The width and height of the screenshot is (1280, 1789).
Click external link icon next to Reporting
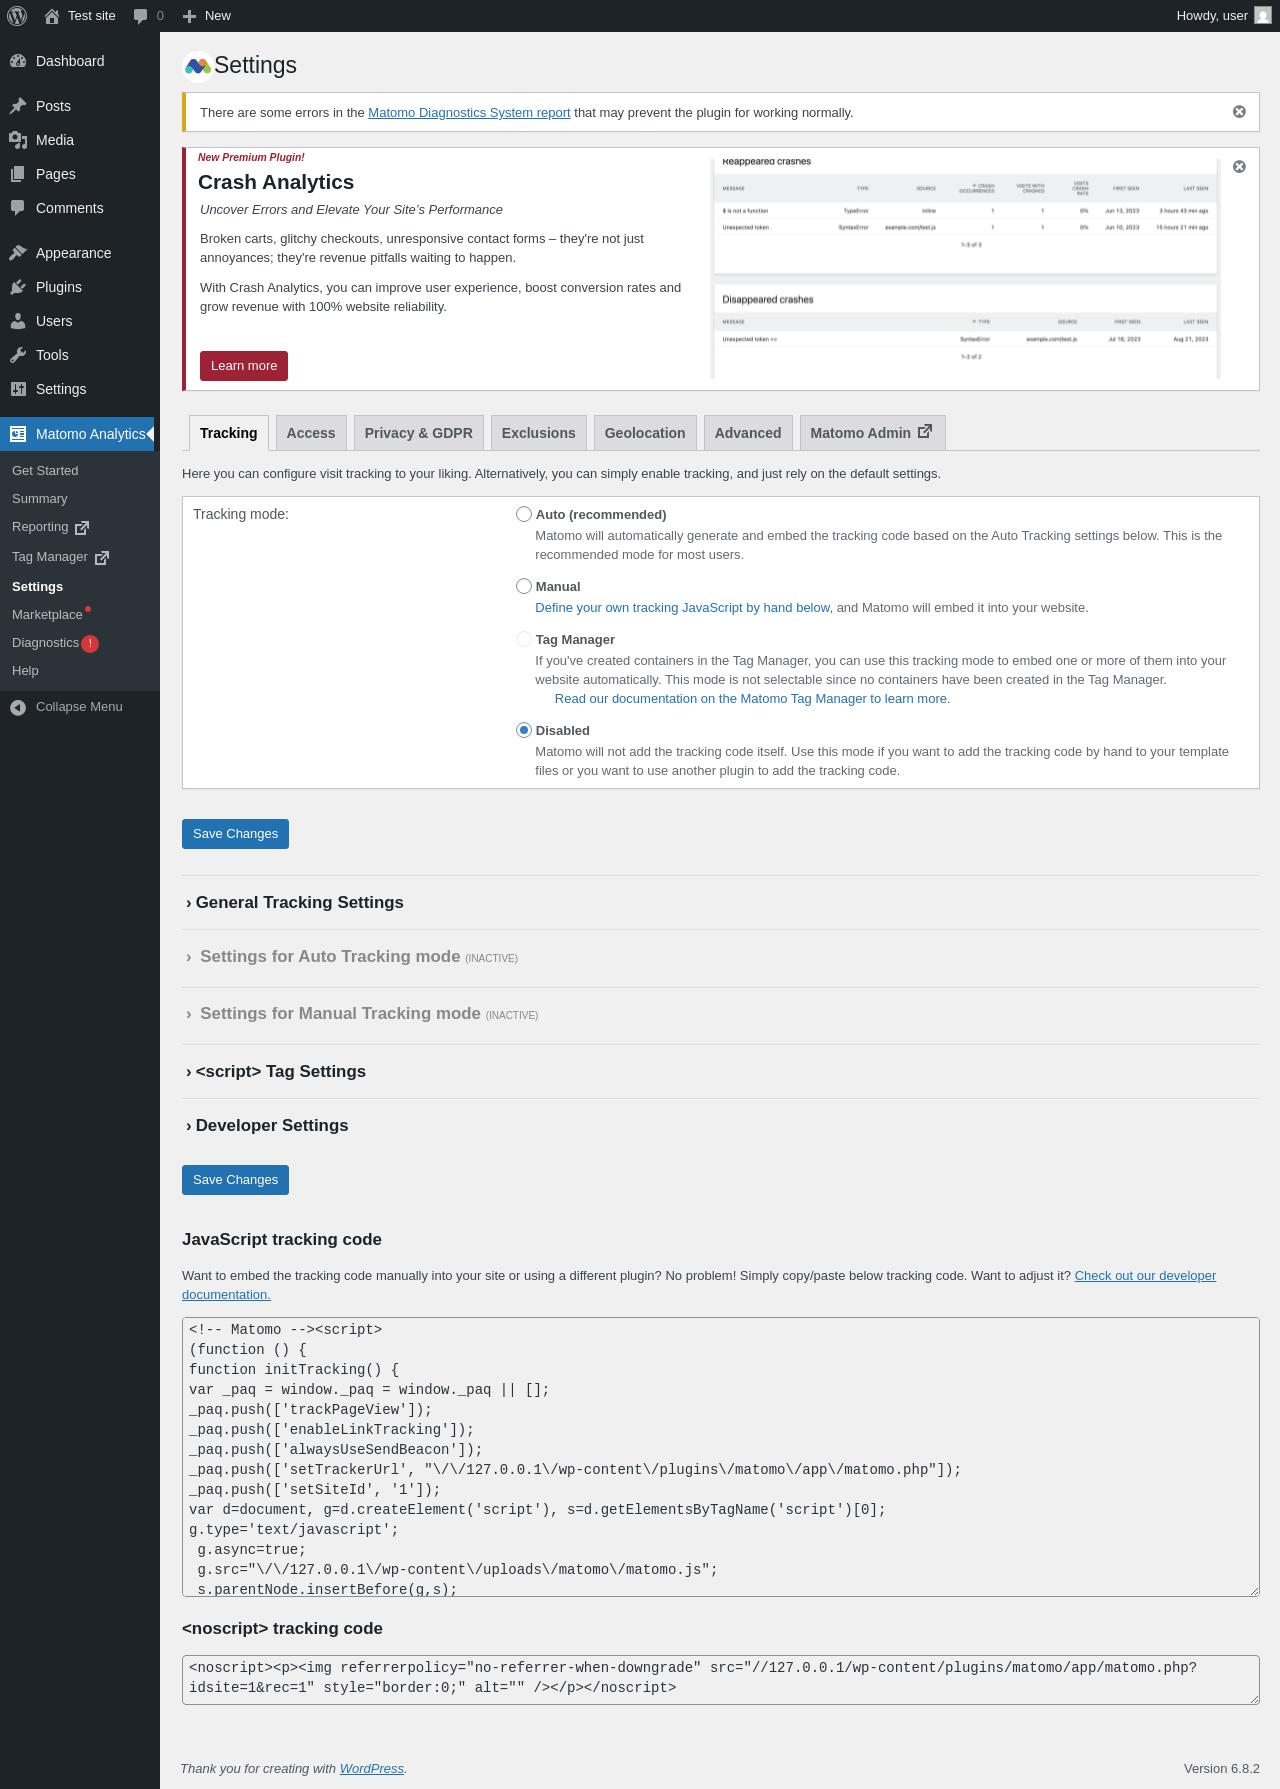pos(82,527)
